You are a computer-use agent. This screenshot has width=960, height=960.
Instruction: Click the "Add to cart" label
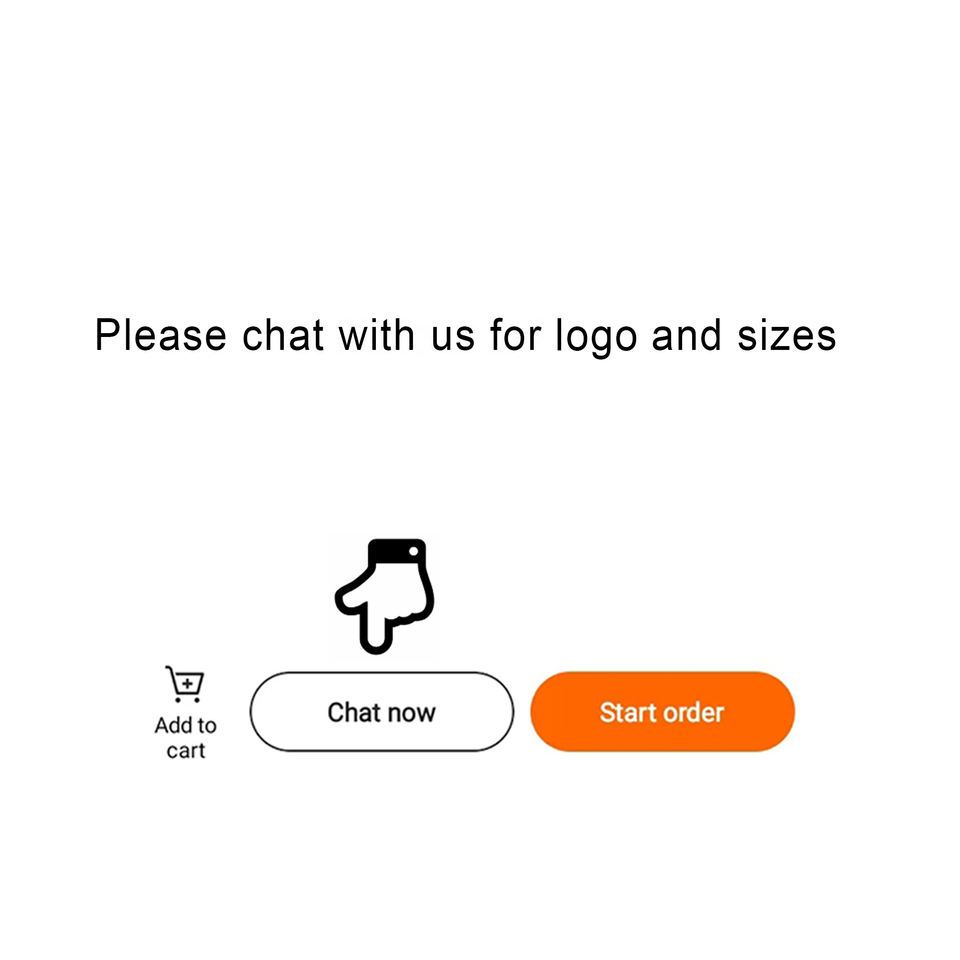point(186,737)
